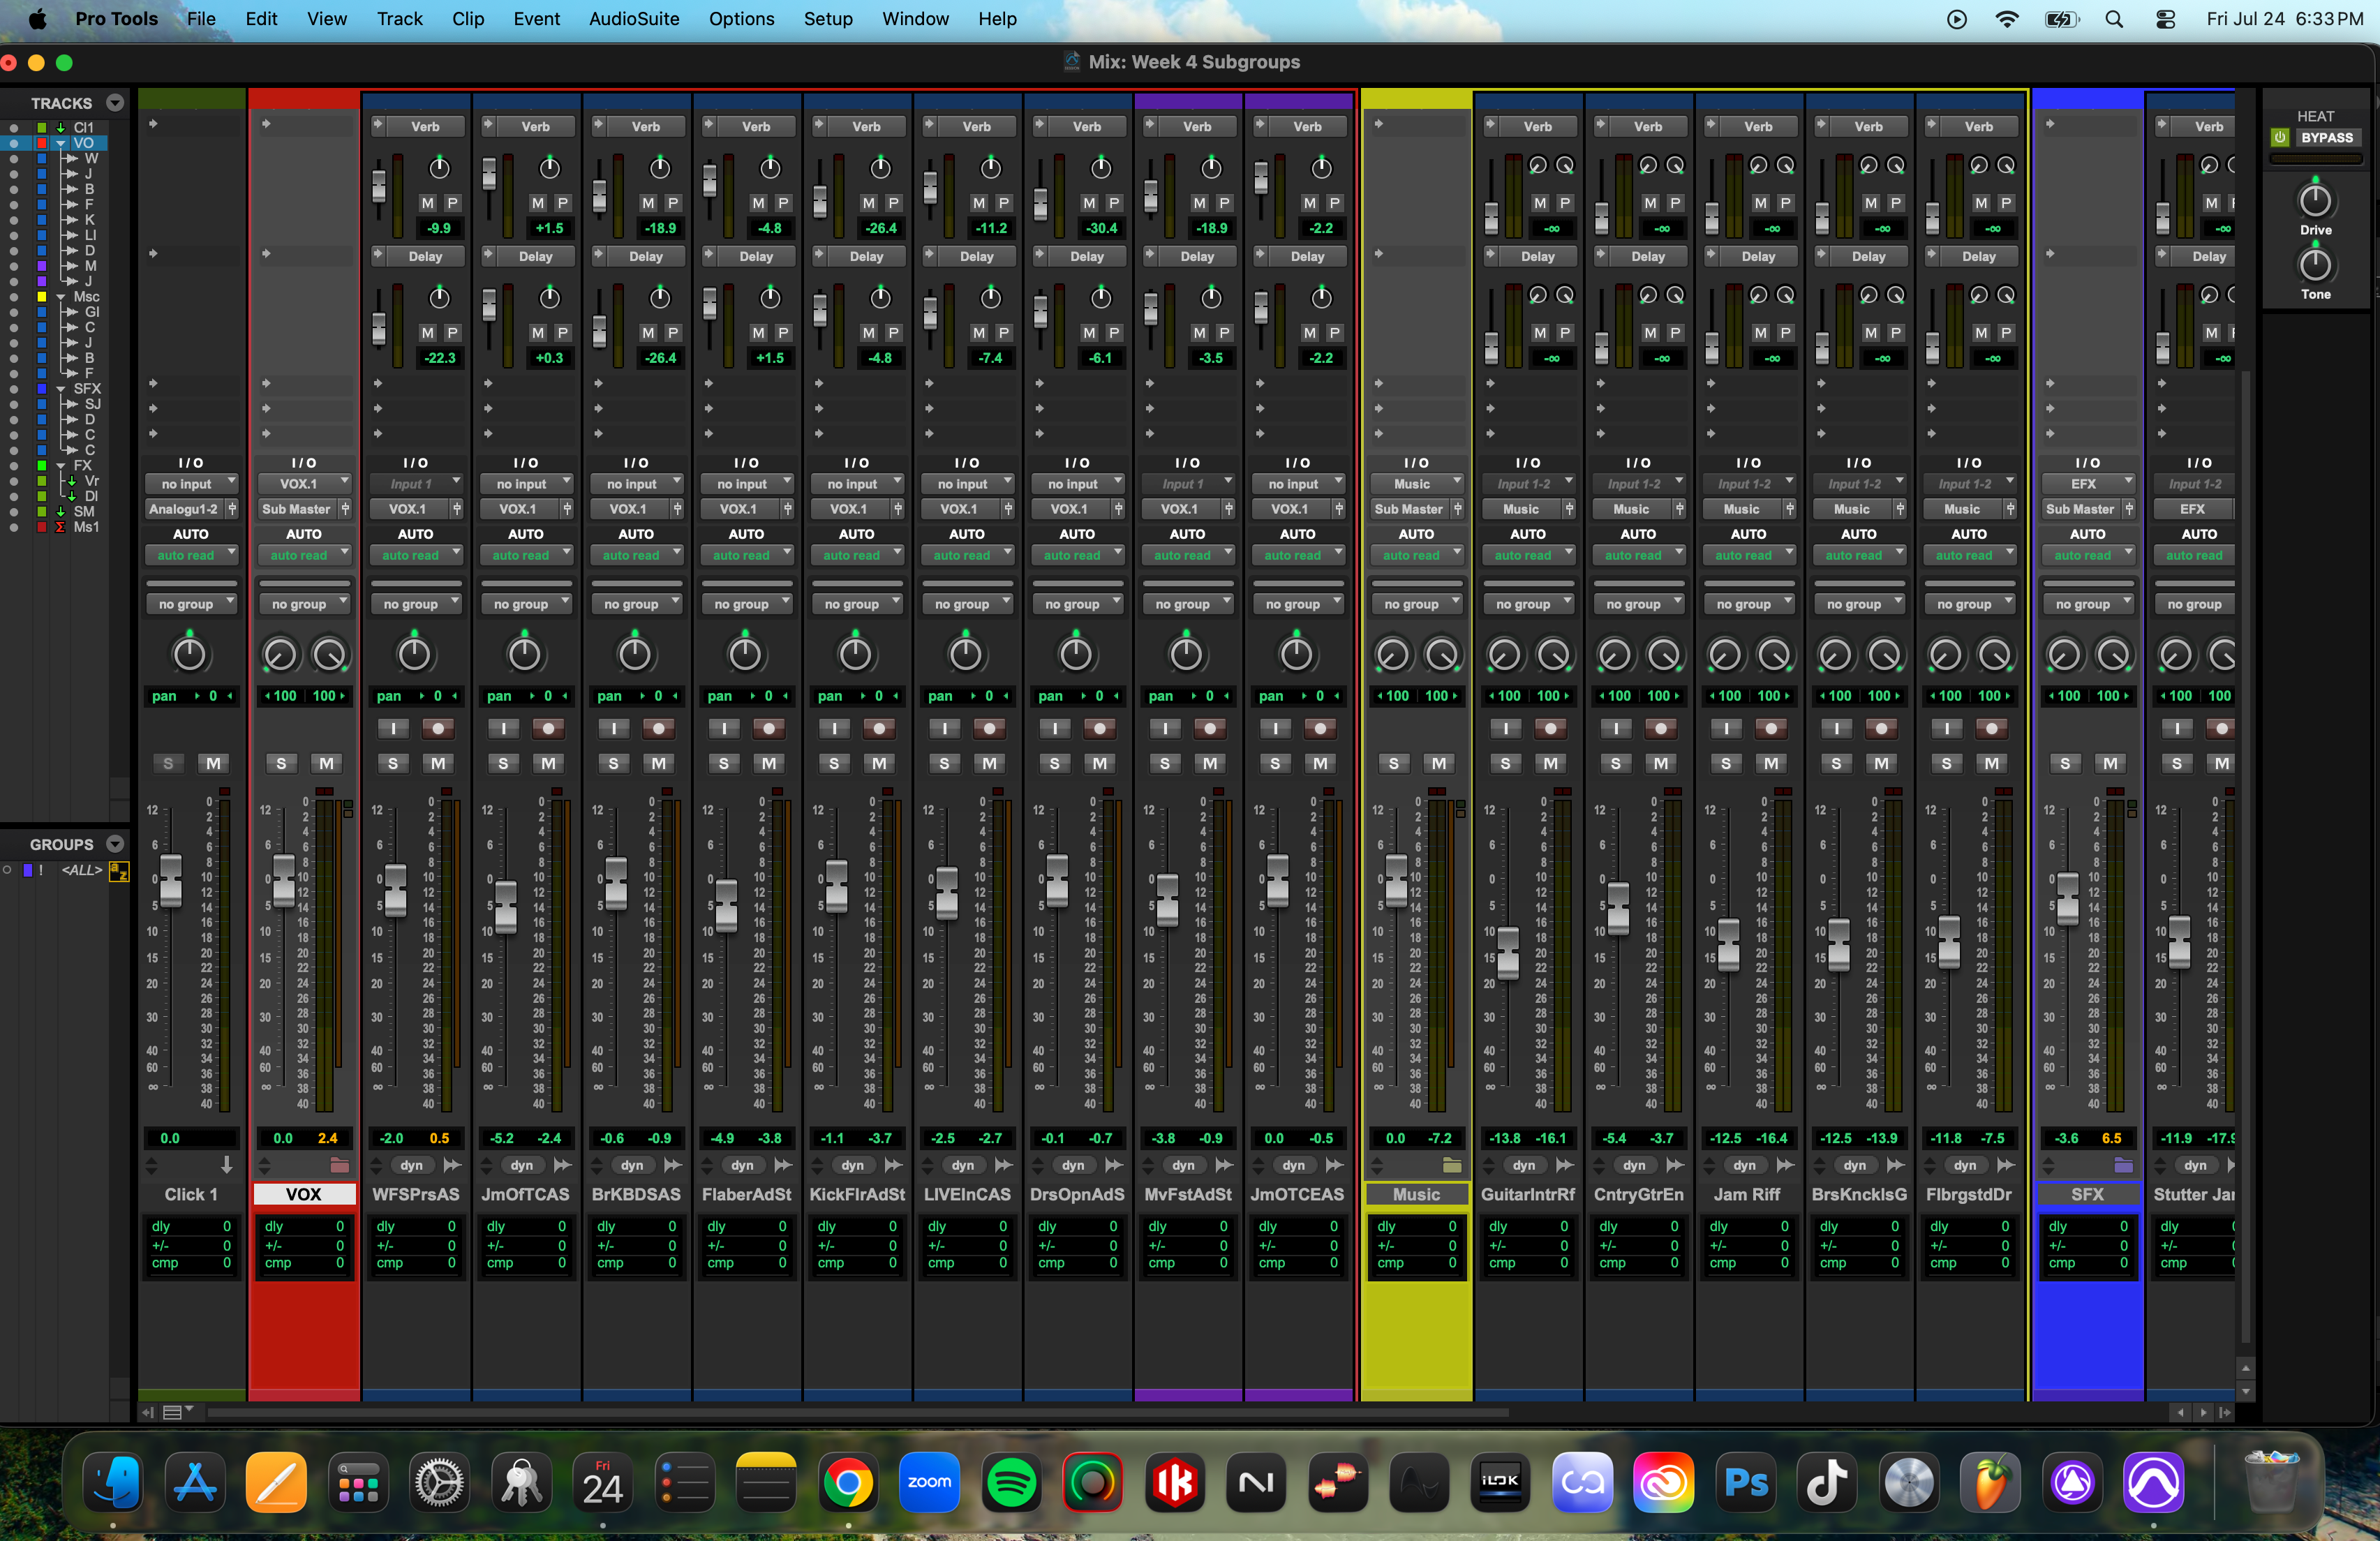Open VOX track no group selector
2380x1541 pixels.
tap(304, 604)
